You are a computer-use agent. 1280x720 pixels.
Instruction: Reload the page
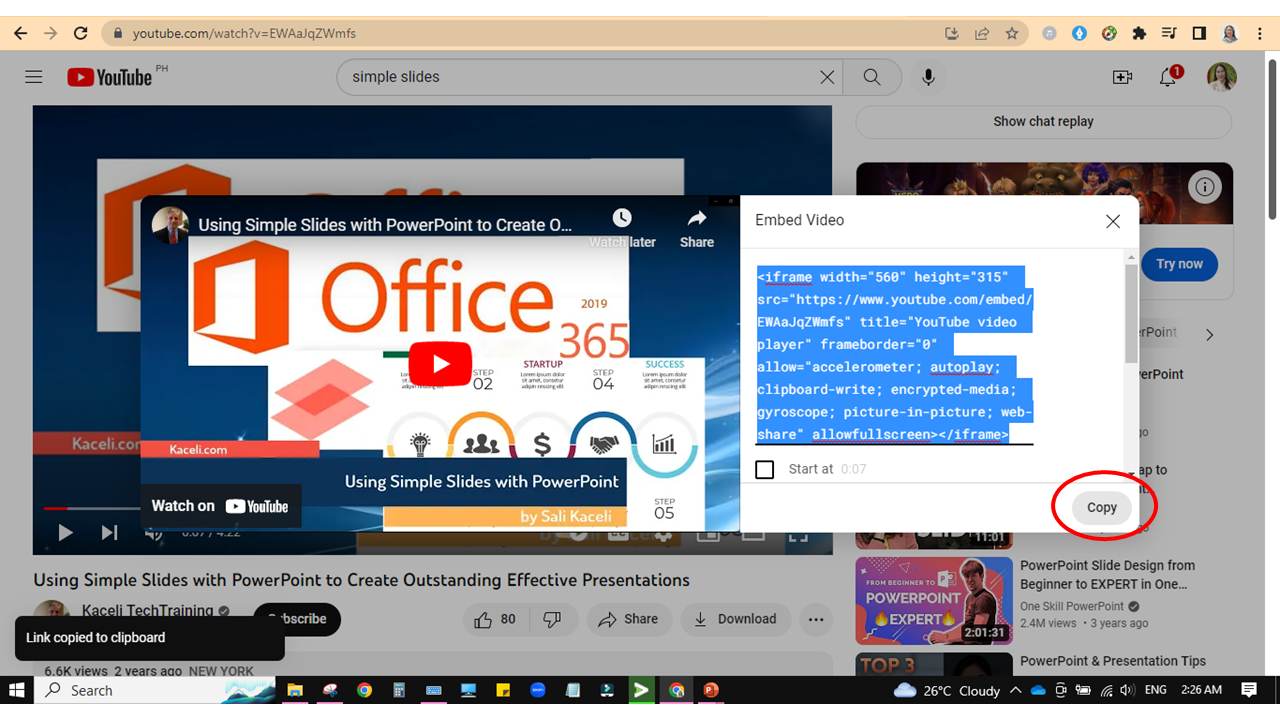(x=81, y=33)
